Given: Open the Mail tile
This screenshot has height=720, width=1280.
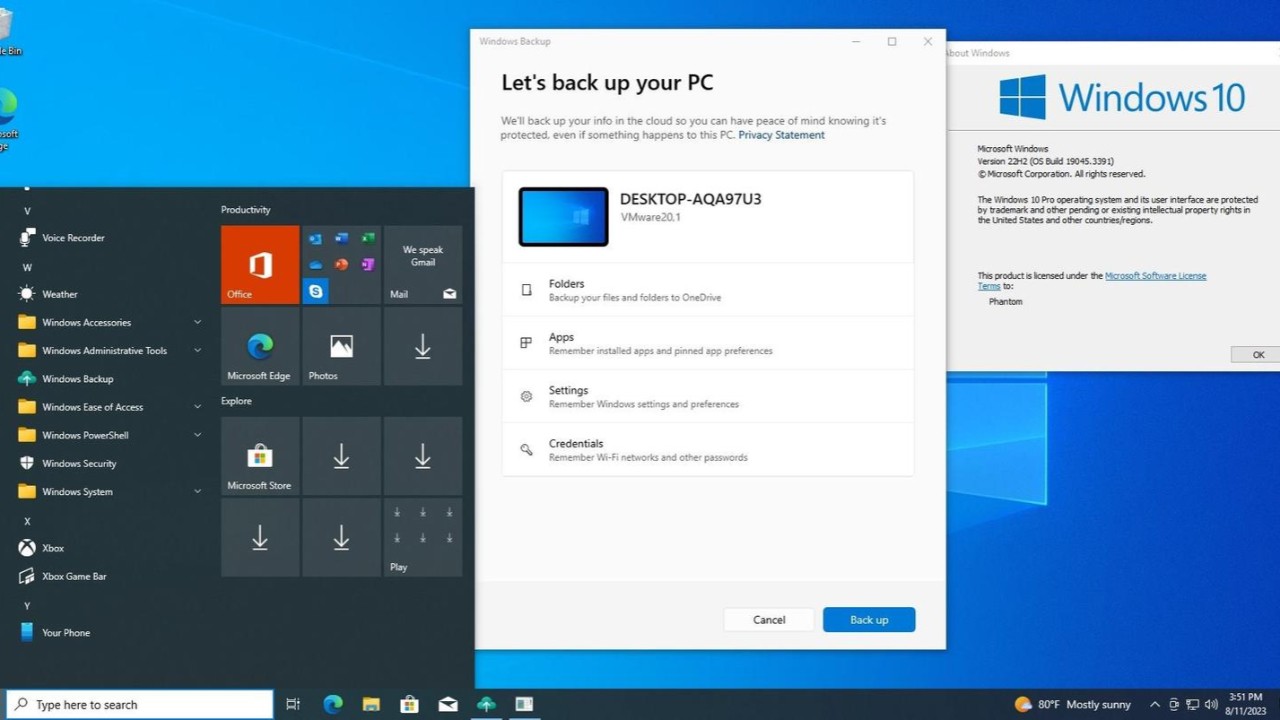Looking at the screenshot, I should pos(423,265).
